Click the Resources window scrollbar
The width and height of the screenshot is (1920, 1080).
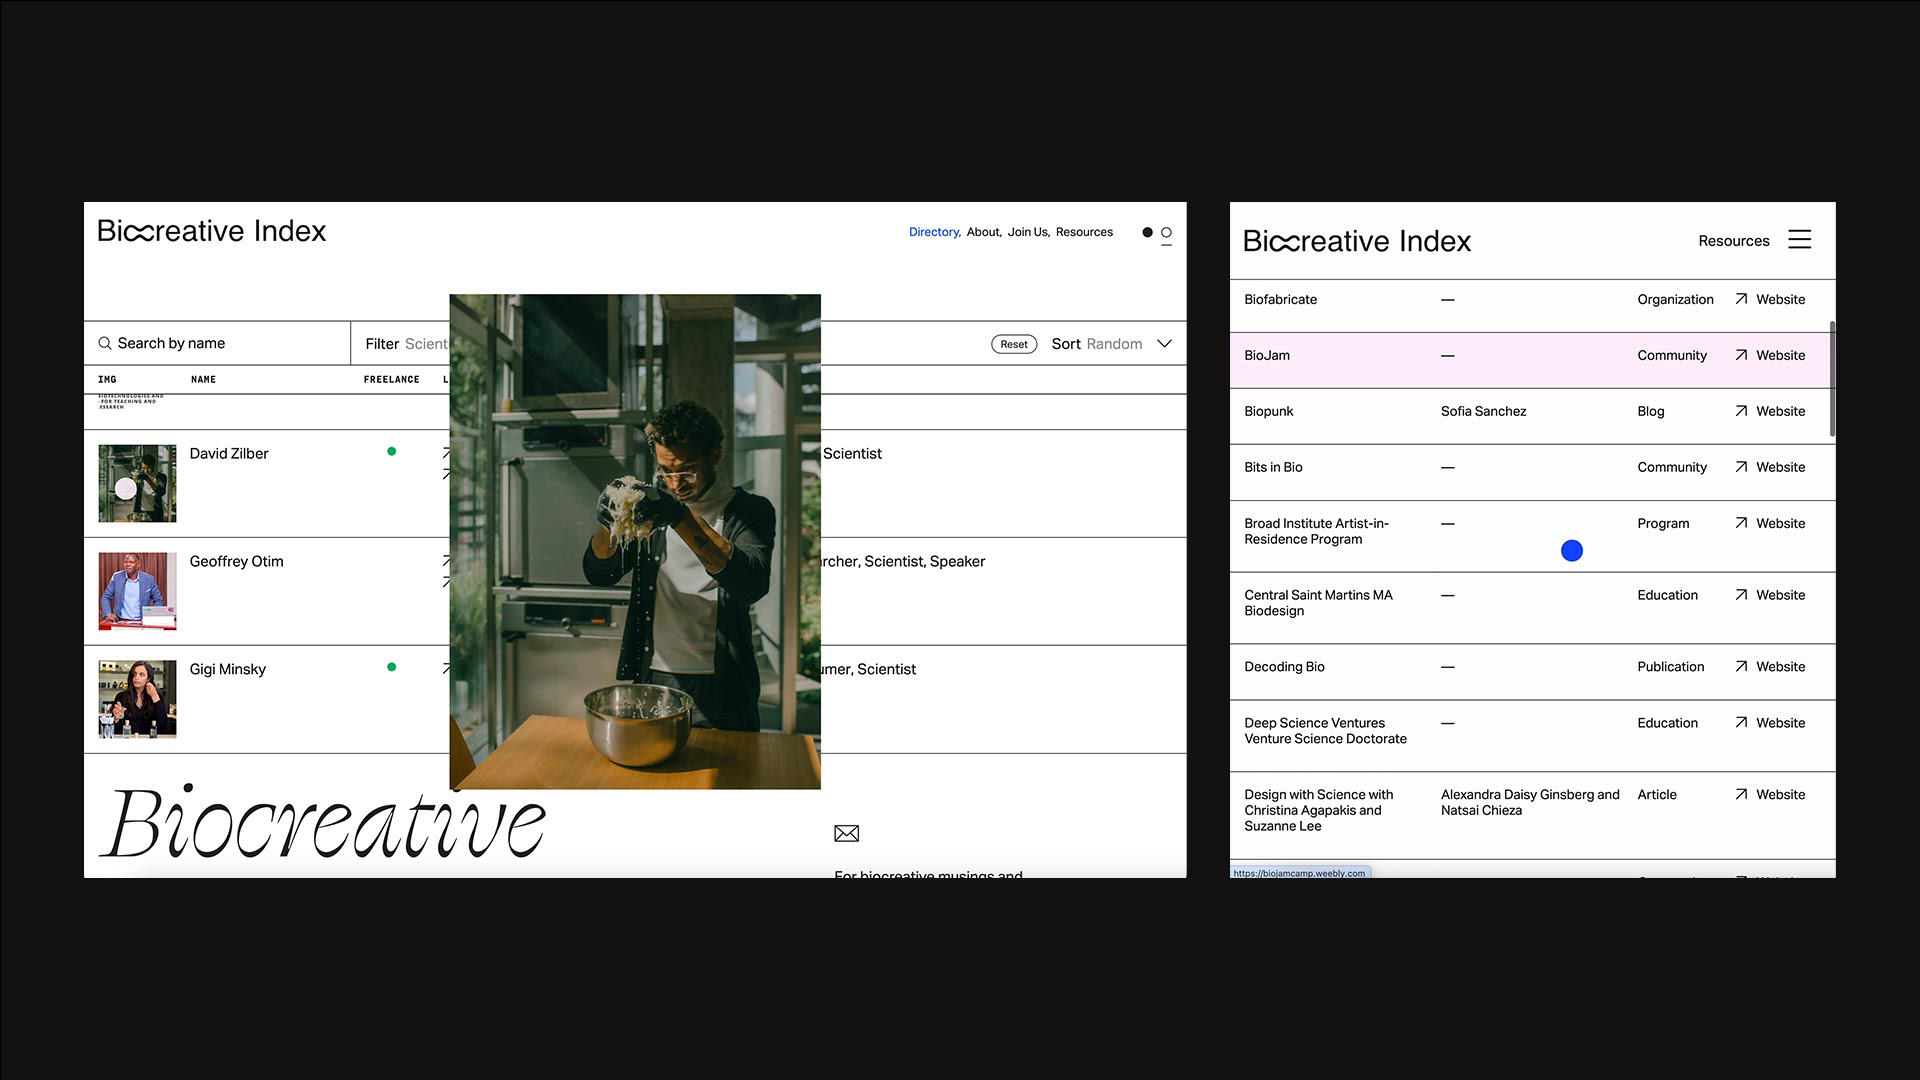[x=1832, y=378]
